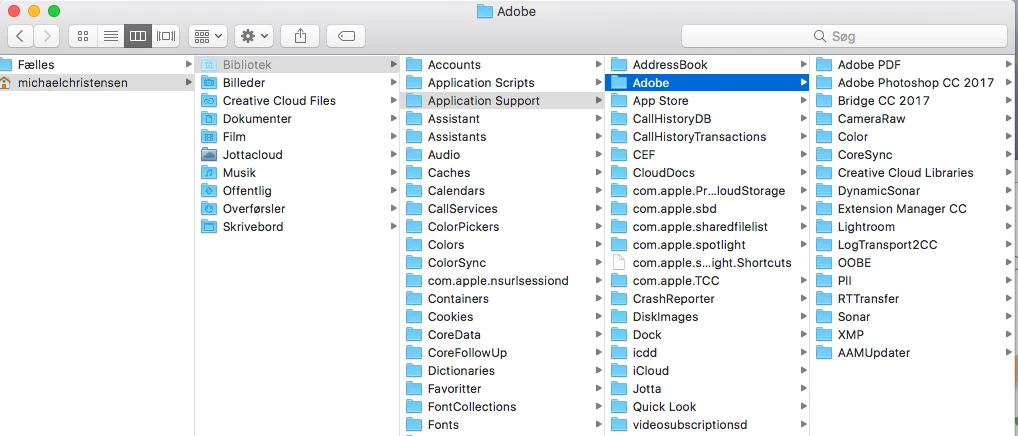This screenshot has width=1018, height=436.
Task: Click the AddressBook folder icon
Action: coord(619,64)
